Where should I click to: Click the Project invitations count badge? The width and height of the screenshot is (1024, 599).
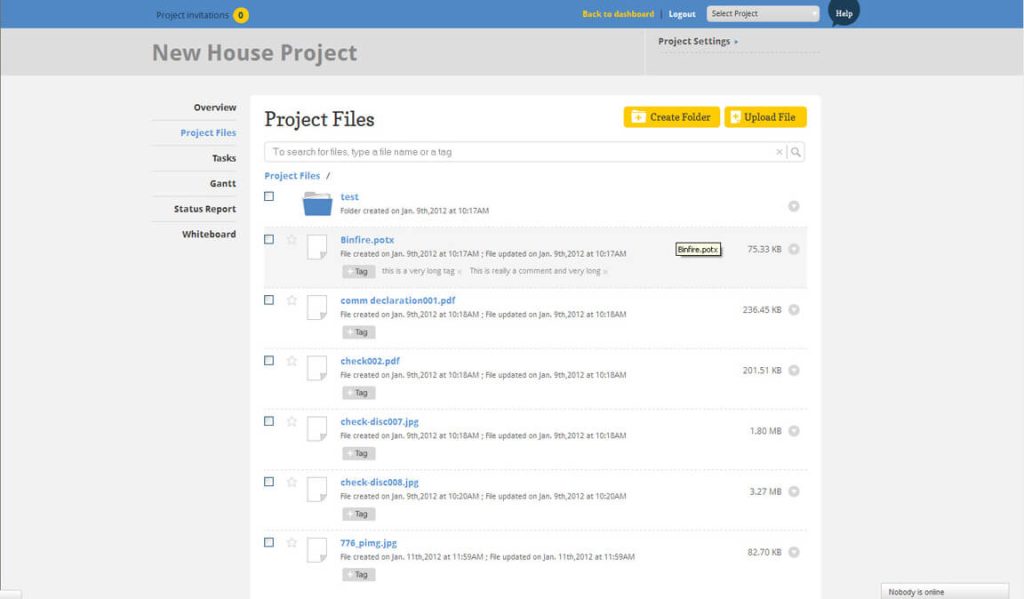(241, 15)
